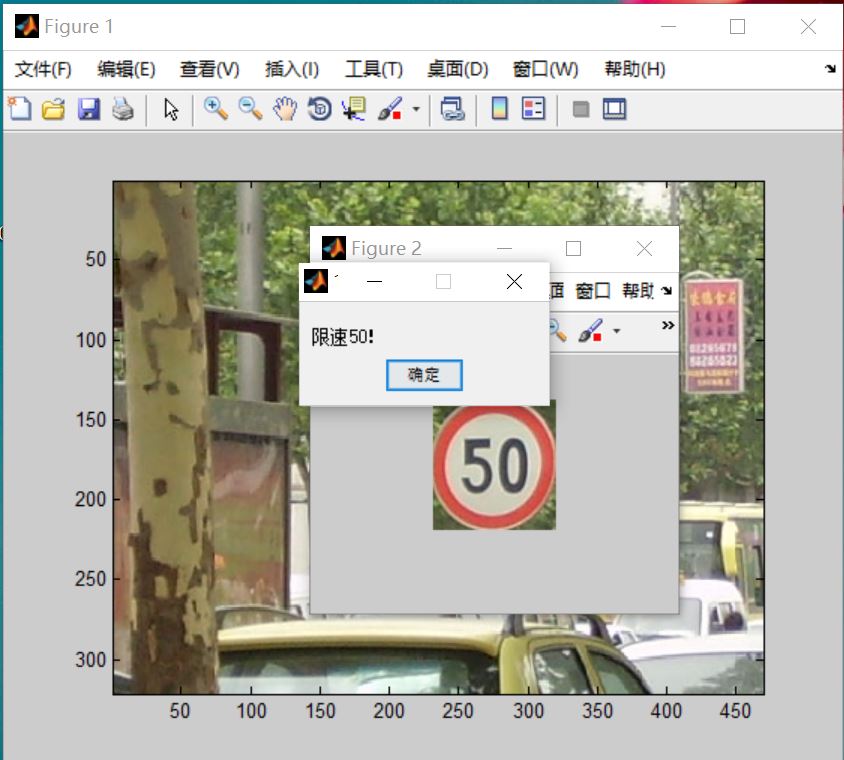
Task: Activate the Zoom Out magnifier tool in Figure 1
Action: (250, 109)
